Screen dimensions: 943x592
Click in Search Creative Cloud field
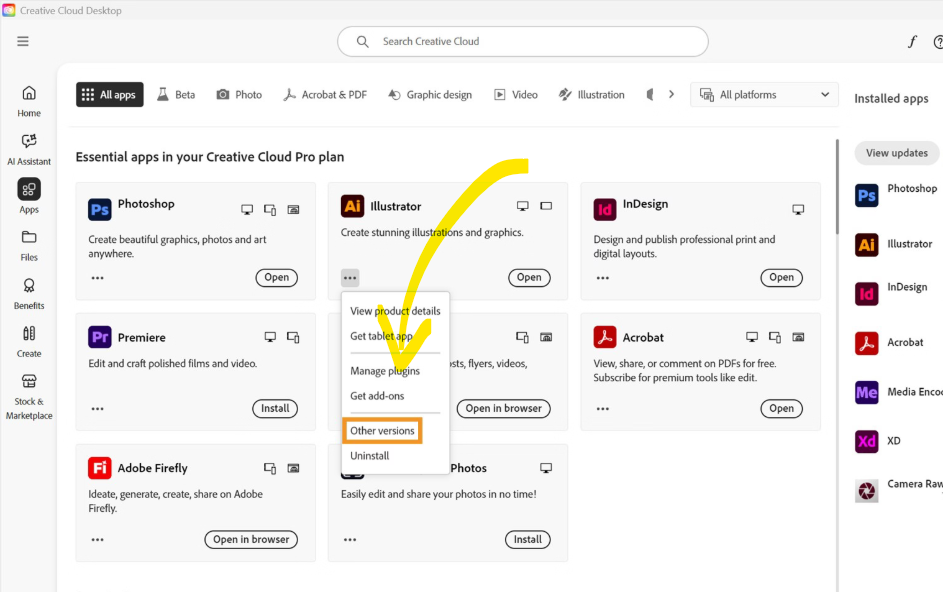point(523,42)
